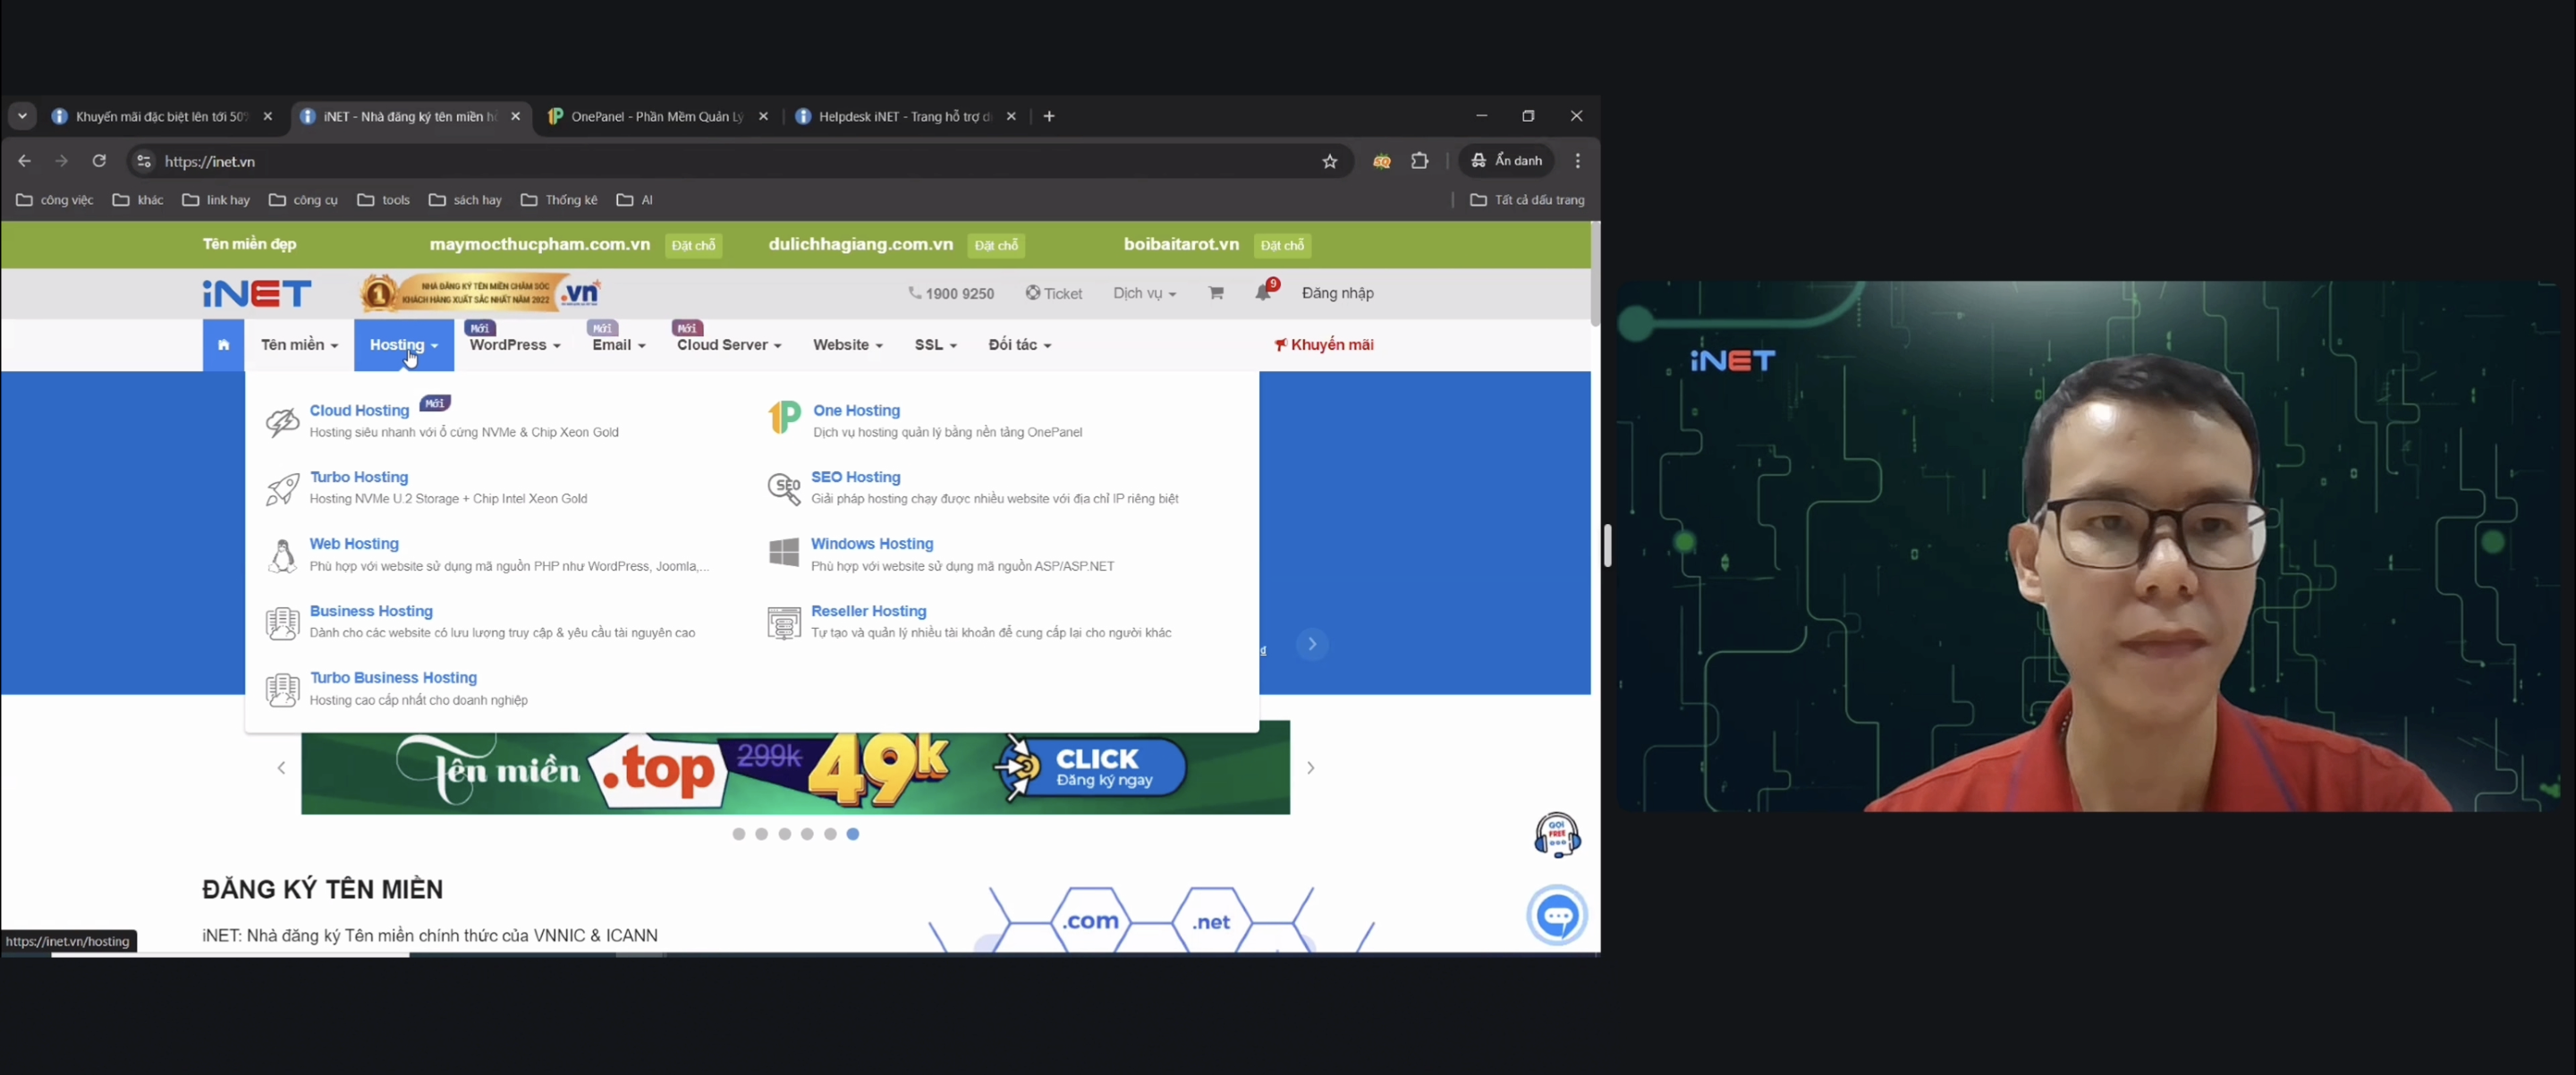Screen dimensions: 2576x1075
Task: Expand the WordPress dropdown menu
Action: tap(515, 345)
